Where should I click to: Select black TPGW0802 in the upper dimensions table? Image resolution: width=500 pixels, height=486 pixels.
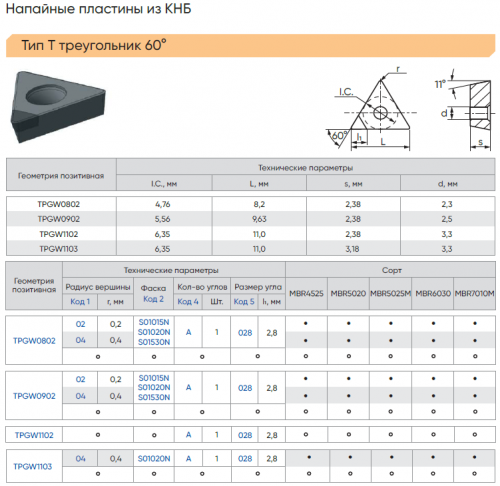(59, 204)
